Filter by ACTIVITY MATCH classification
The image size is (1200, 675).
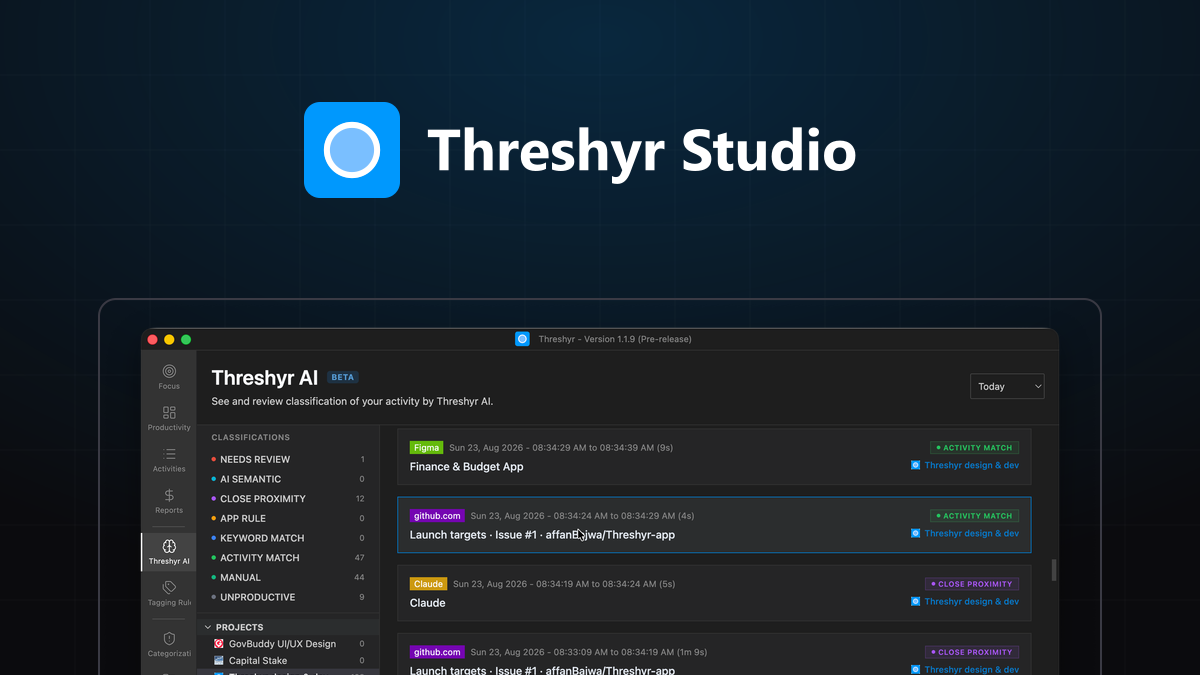[x=288, y=558]
